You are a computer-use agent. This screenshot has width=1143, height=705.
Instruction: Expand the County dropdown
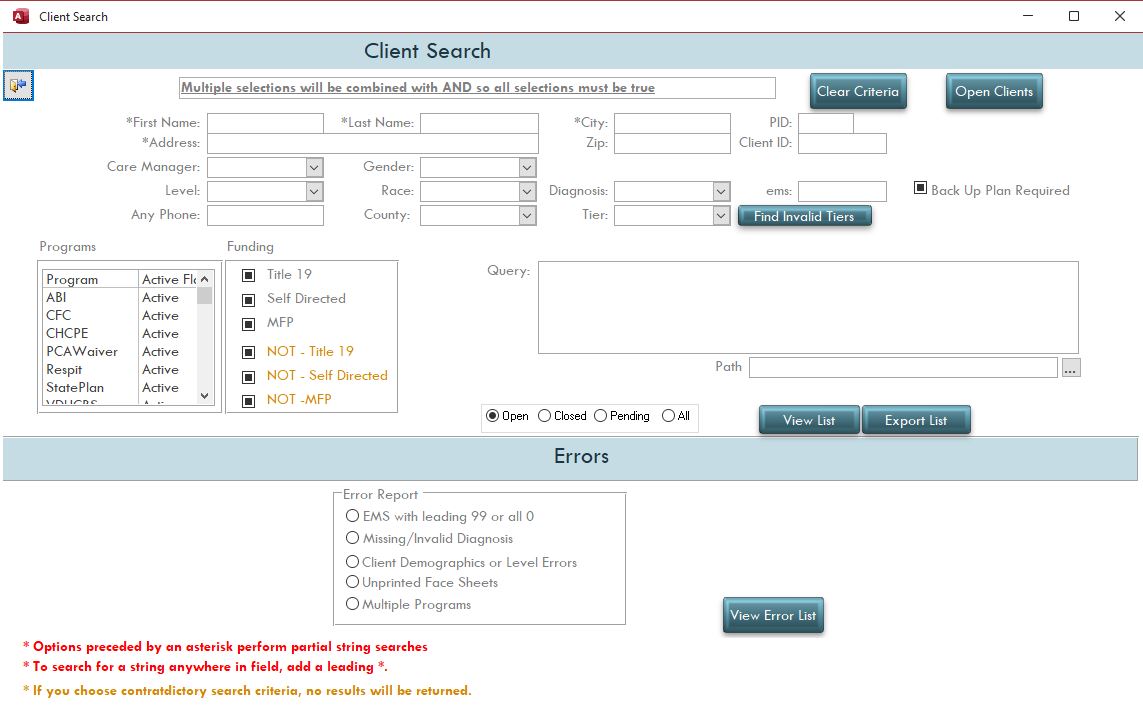coord(528,216)
